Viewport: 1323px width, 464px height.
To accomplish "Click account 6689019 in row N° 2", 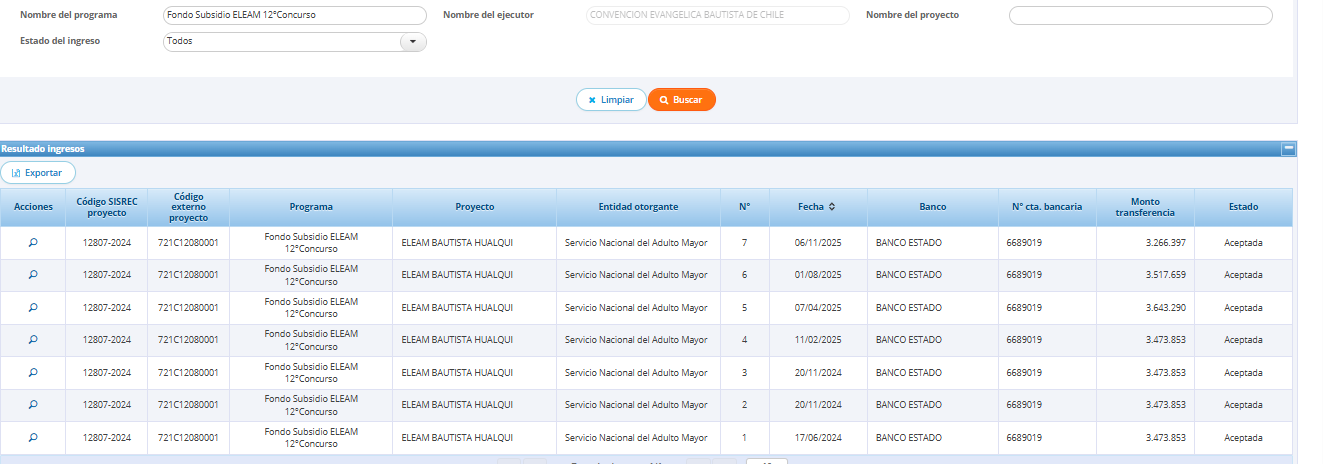I will coord(1024,405).
